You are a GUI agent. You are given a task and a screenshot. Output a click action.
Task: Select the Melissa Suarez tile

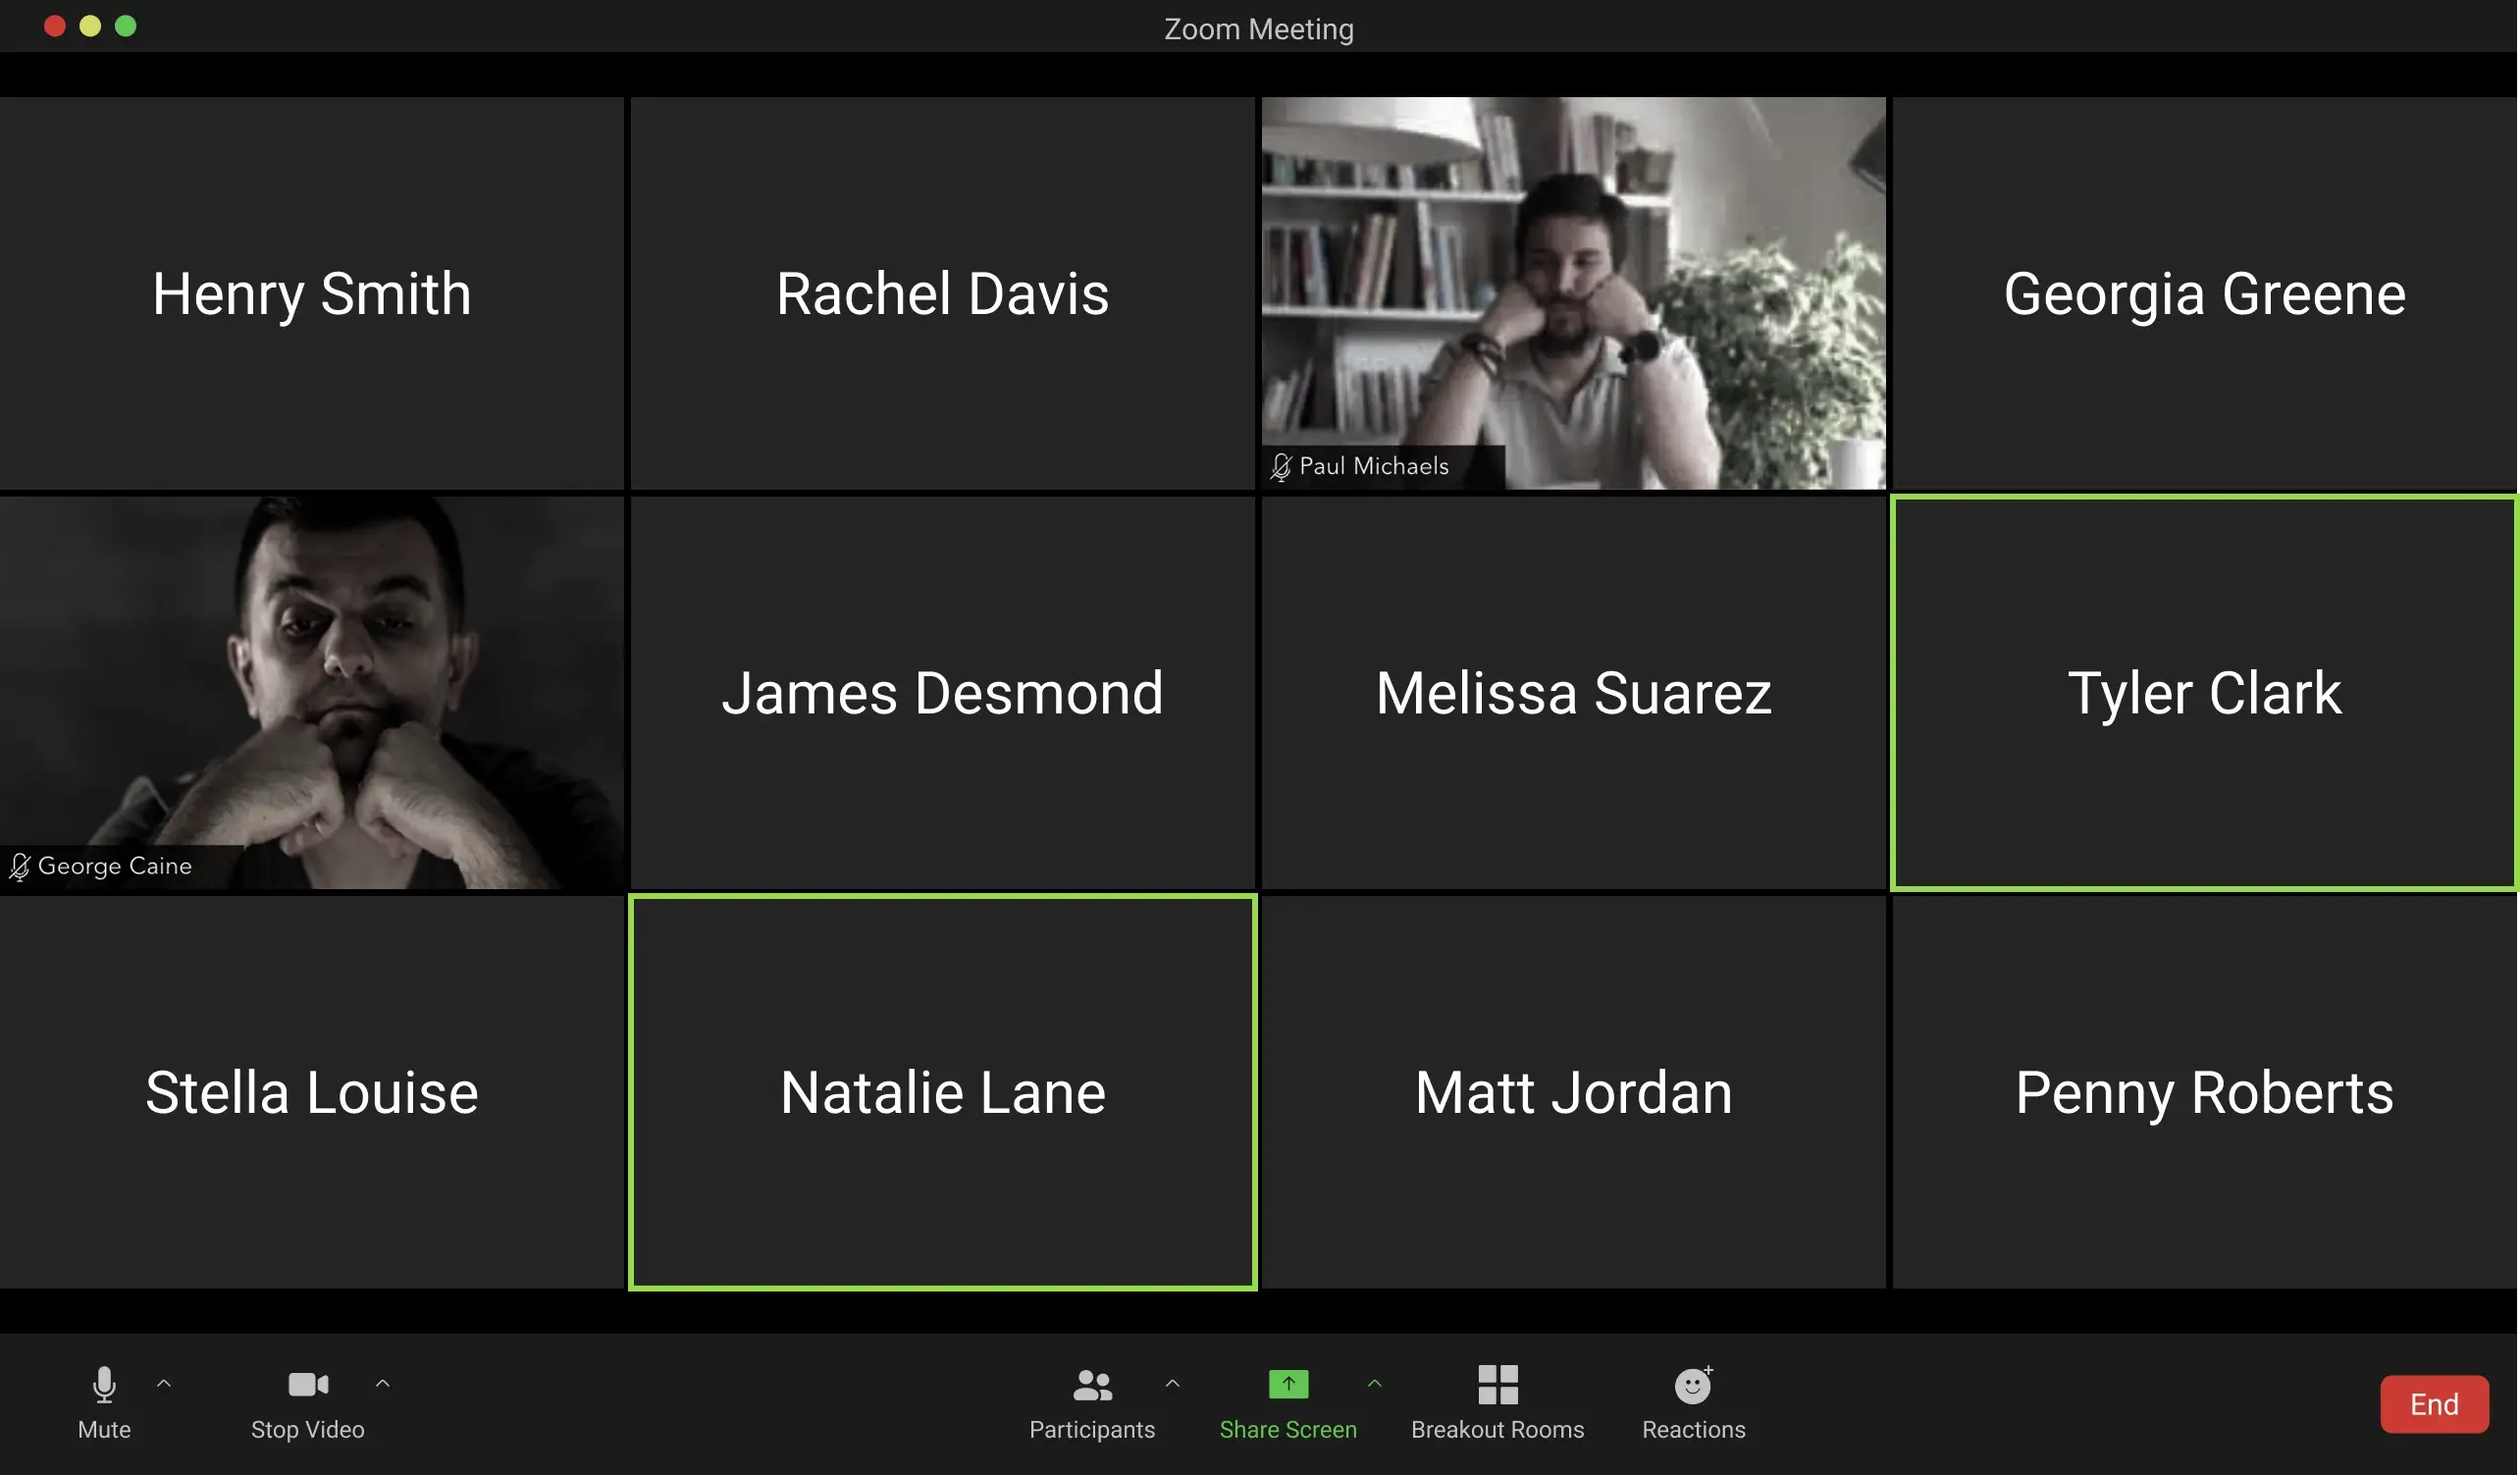[x=1574, y=692]
